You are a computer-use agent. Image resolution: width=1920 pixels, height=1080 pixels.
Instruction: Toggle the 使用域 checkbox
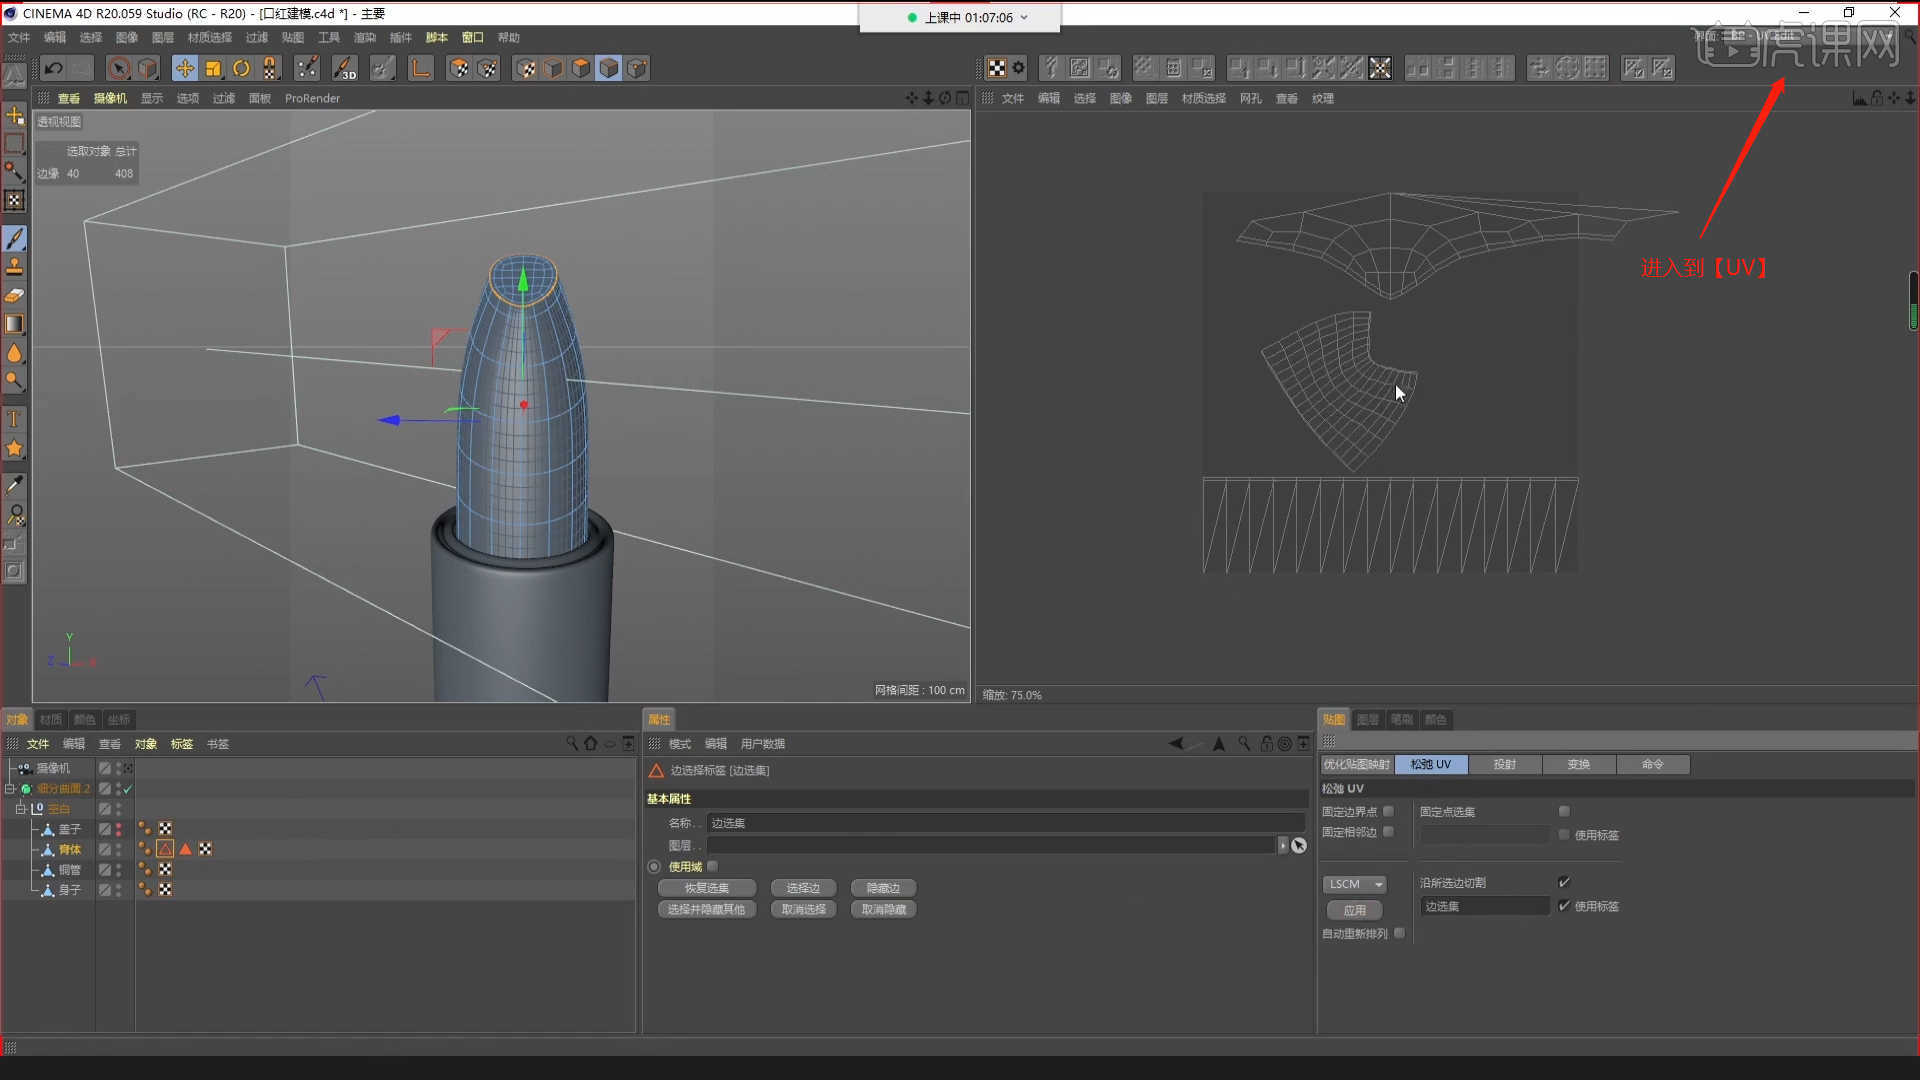pos(712,866)
